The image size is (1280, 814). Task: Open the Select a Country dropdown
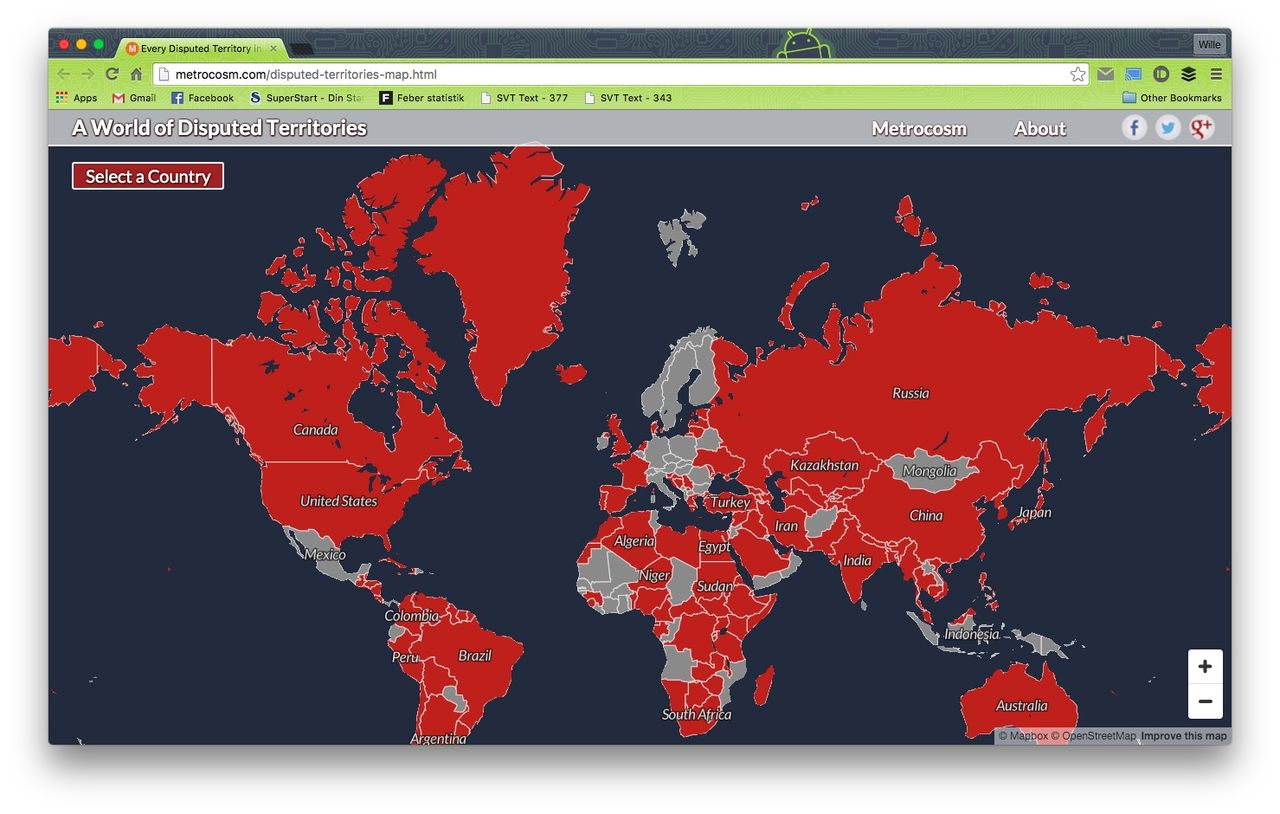pyautogui.click(x=148, y=176)
